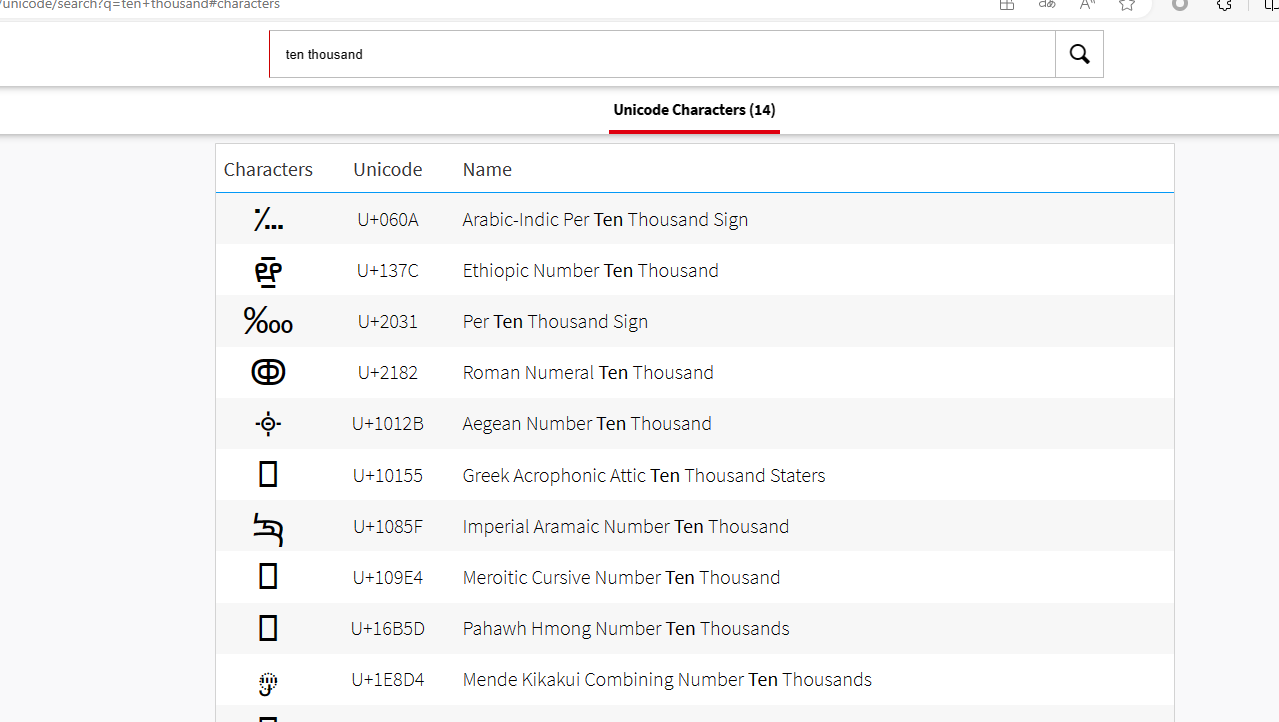Click the apps grid icon in address bar

coord(1007,5)
